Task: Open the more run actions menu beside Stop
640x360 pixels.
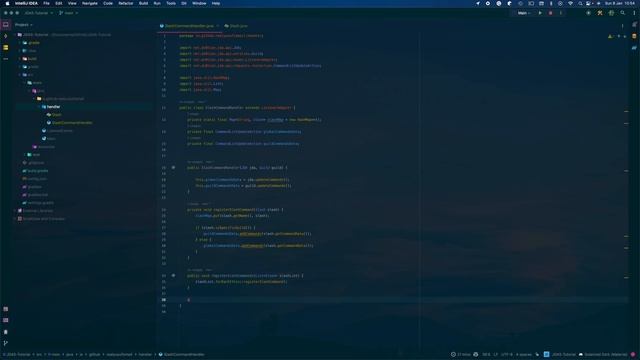Action: (x=560, y=13)
